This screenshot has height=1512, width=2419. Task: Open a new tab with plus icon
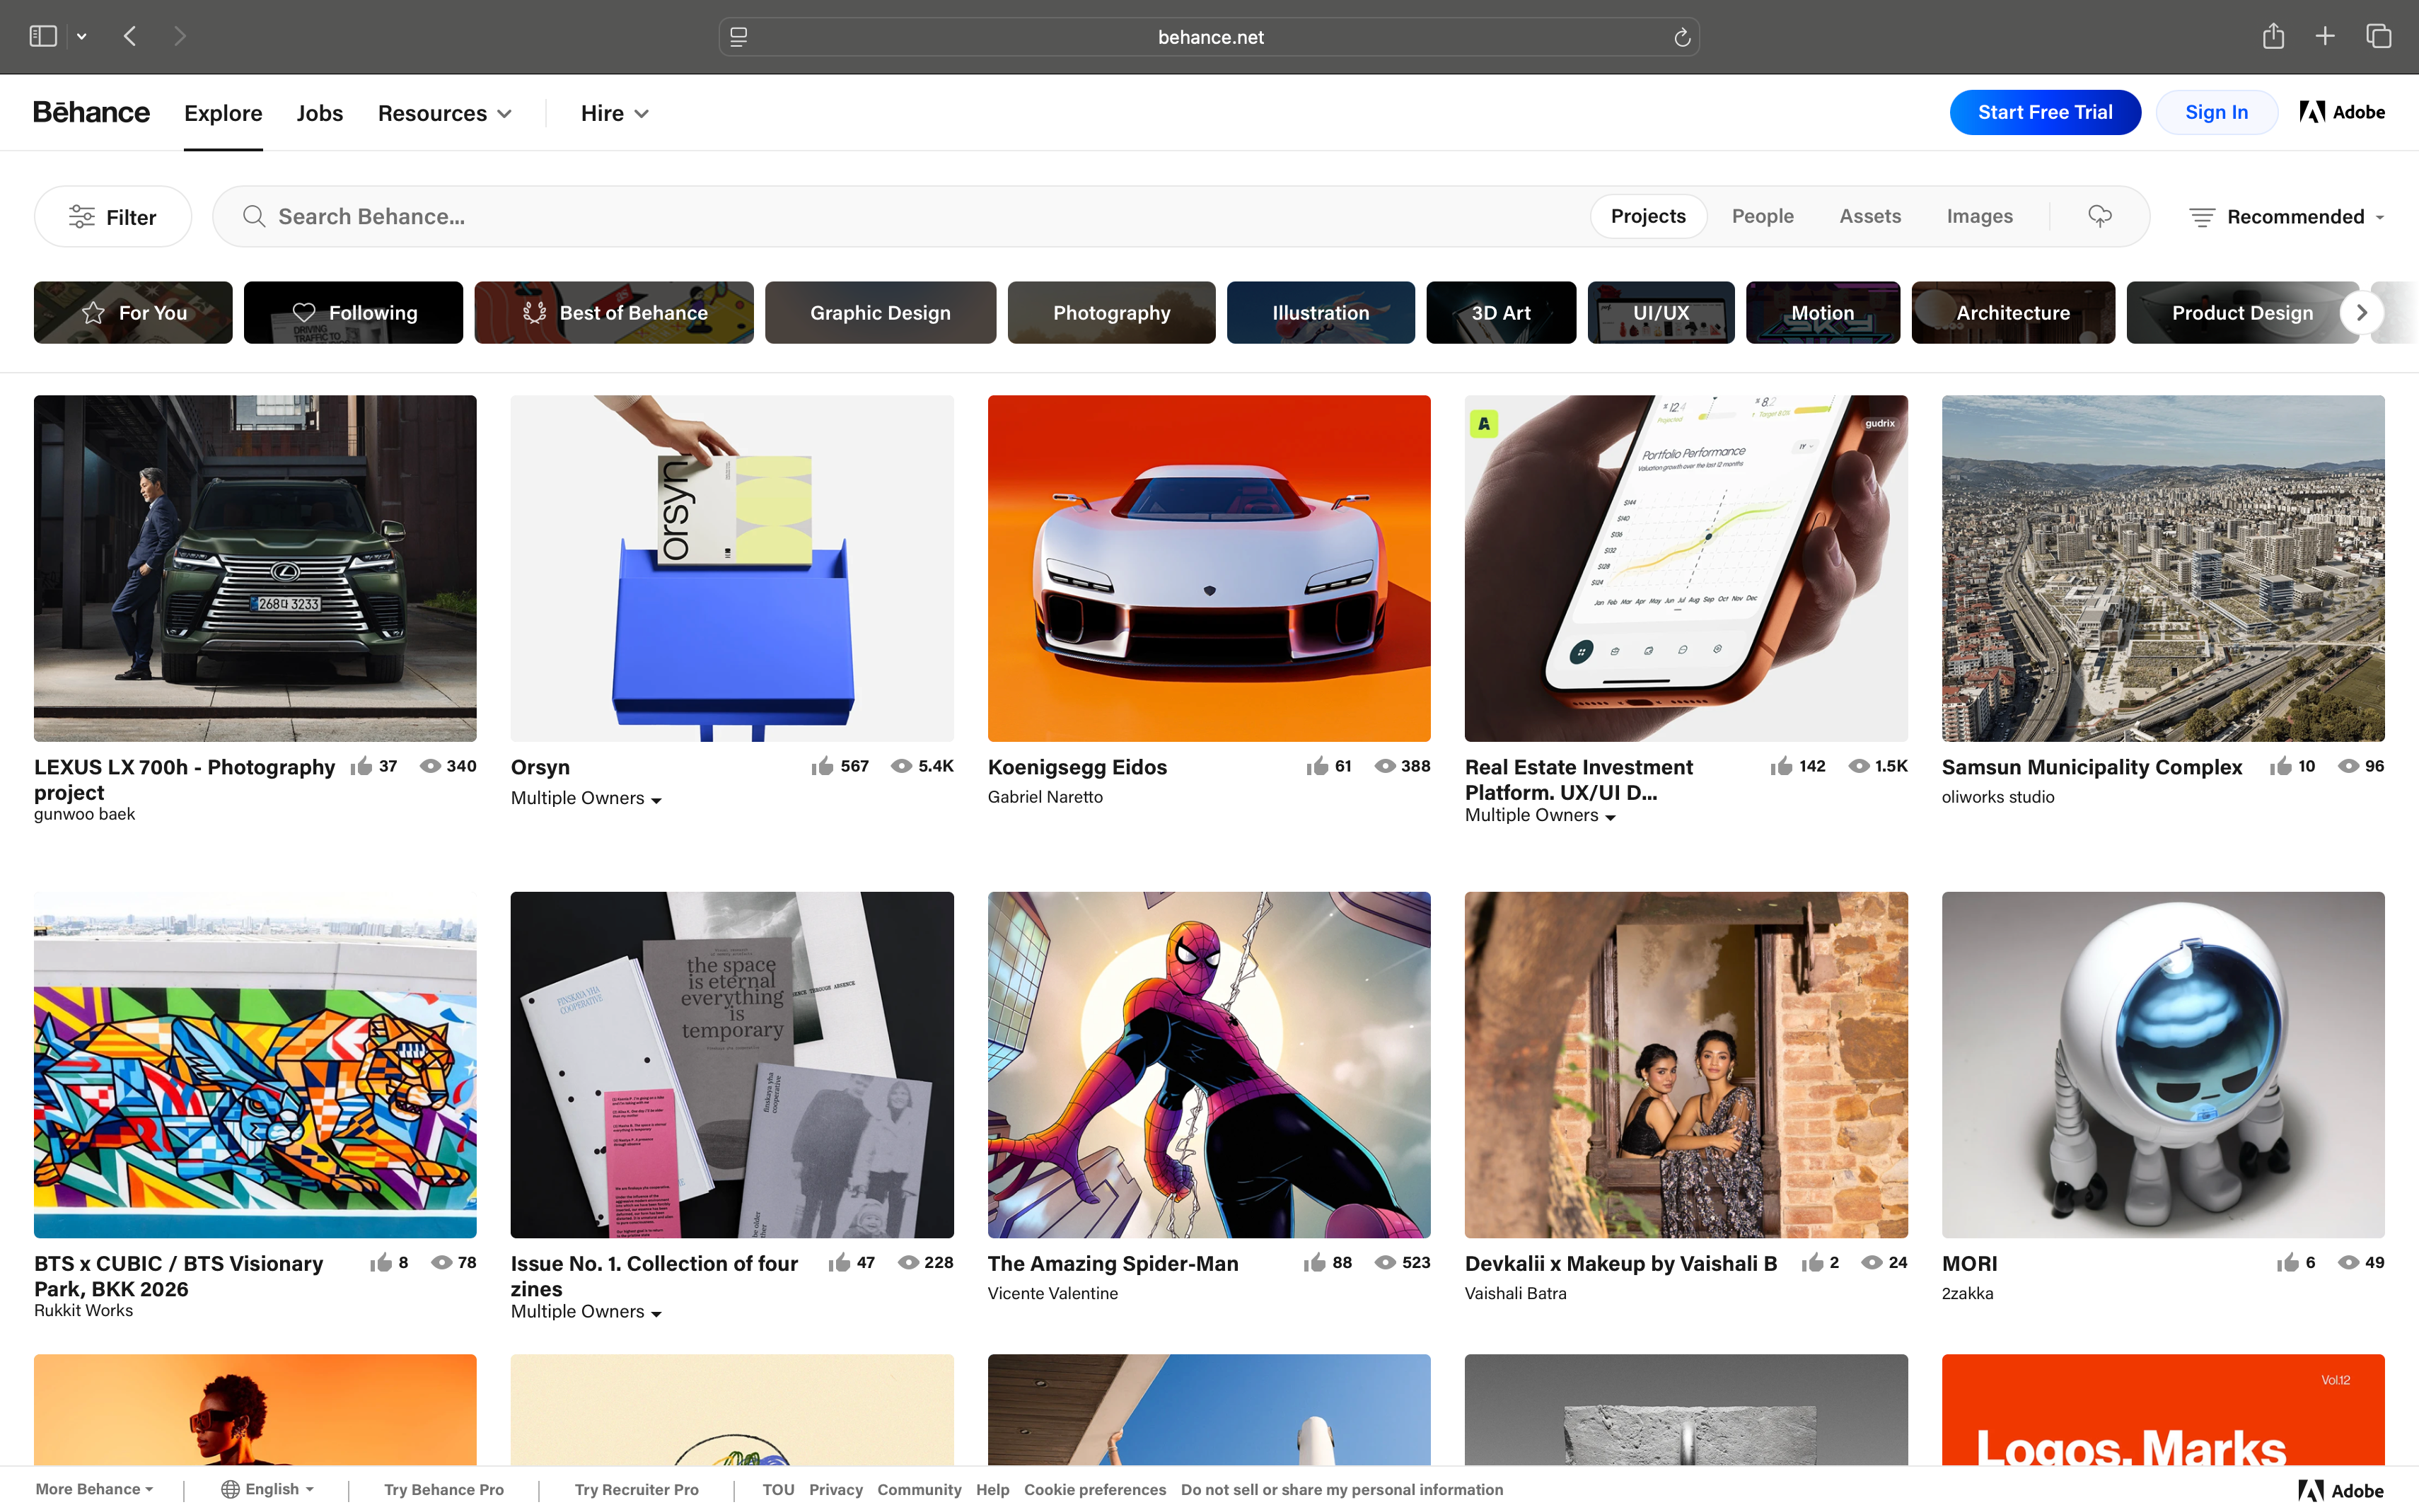tap(2325, 36)
